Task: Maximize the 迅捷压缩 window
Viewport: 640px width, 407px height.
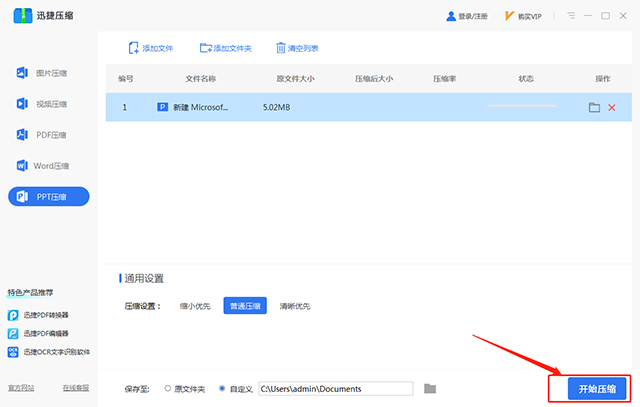Action: 606,16
